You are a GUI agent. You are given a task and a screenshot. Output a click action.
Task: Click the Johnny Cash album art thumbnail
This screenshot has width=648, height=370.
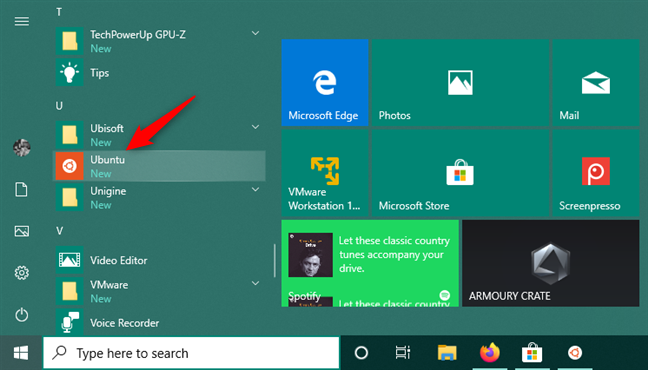[x=310, y=255]
